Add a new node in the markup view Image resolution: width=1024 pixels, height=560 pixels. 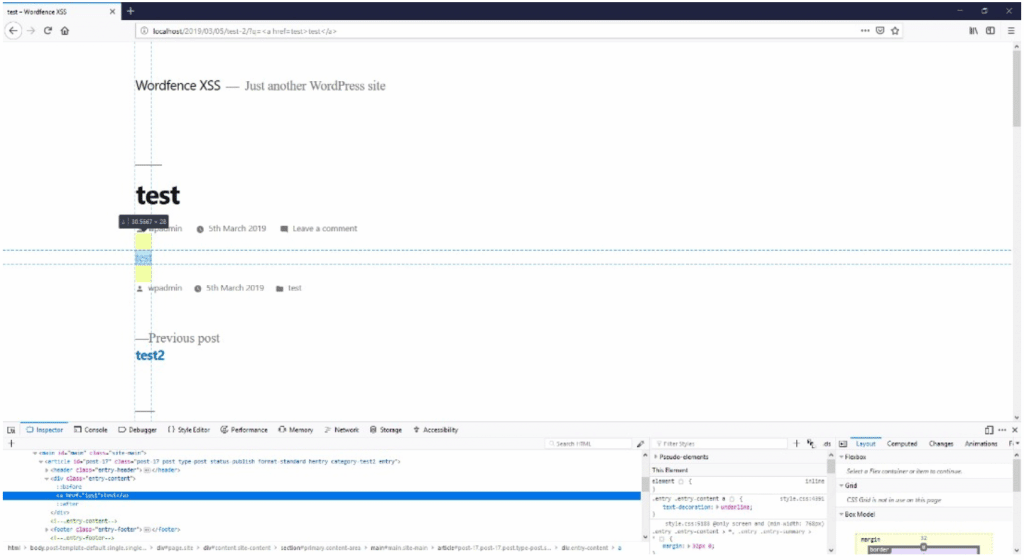pos(11,444)
